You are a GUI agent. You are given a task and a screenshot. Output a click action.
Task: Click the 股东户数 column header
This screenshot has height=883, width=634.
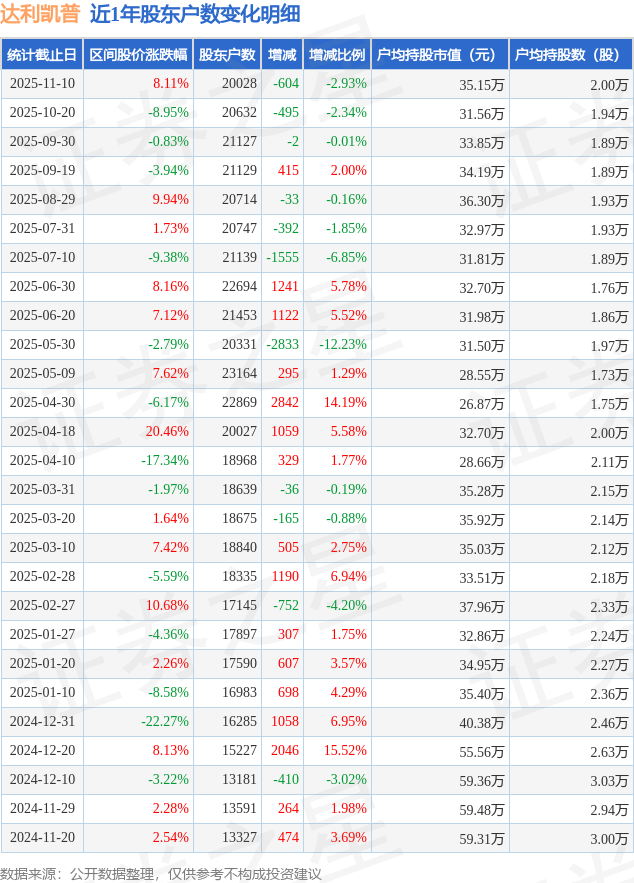coord(227,55)
